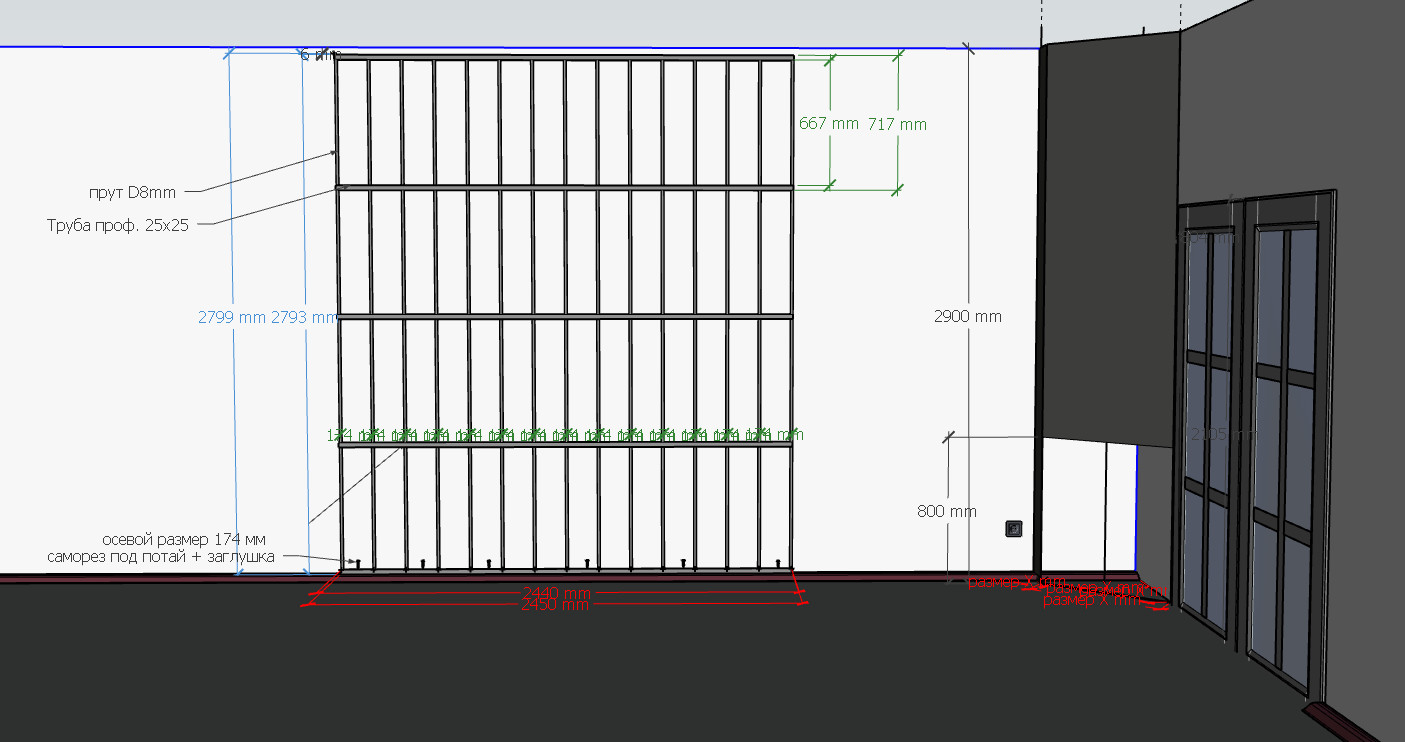Click the 'саморез под потай + заглушка' annotation

160,556
